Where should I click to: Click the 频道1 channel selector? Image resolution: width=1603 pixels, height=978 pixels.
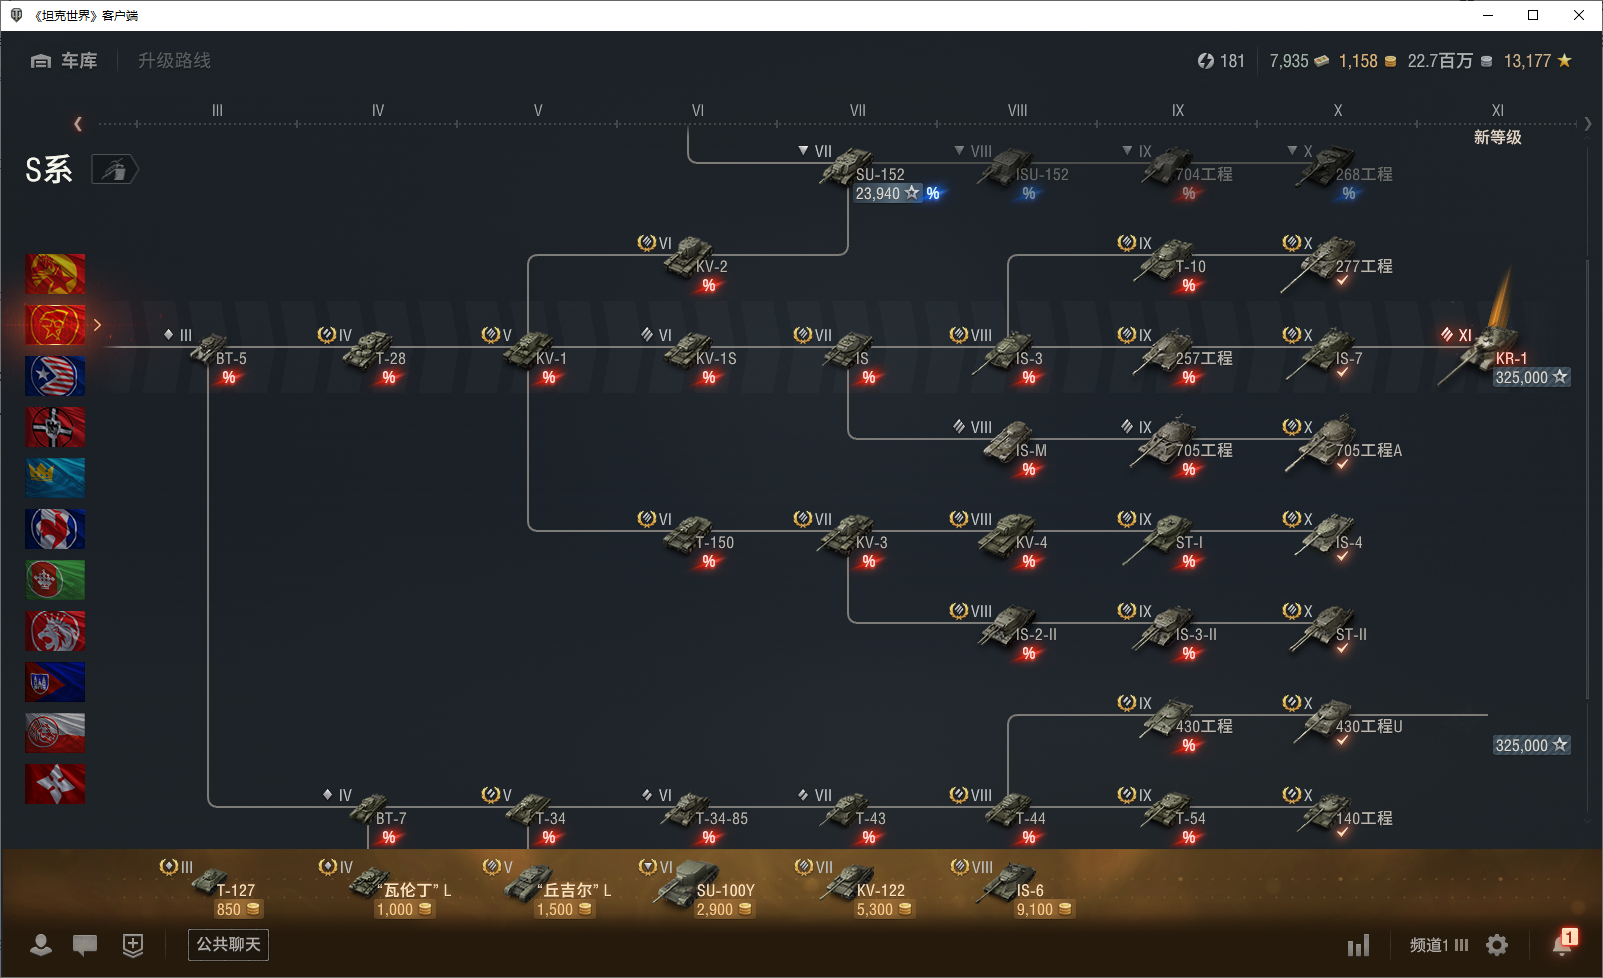coord(1439,945)
